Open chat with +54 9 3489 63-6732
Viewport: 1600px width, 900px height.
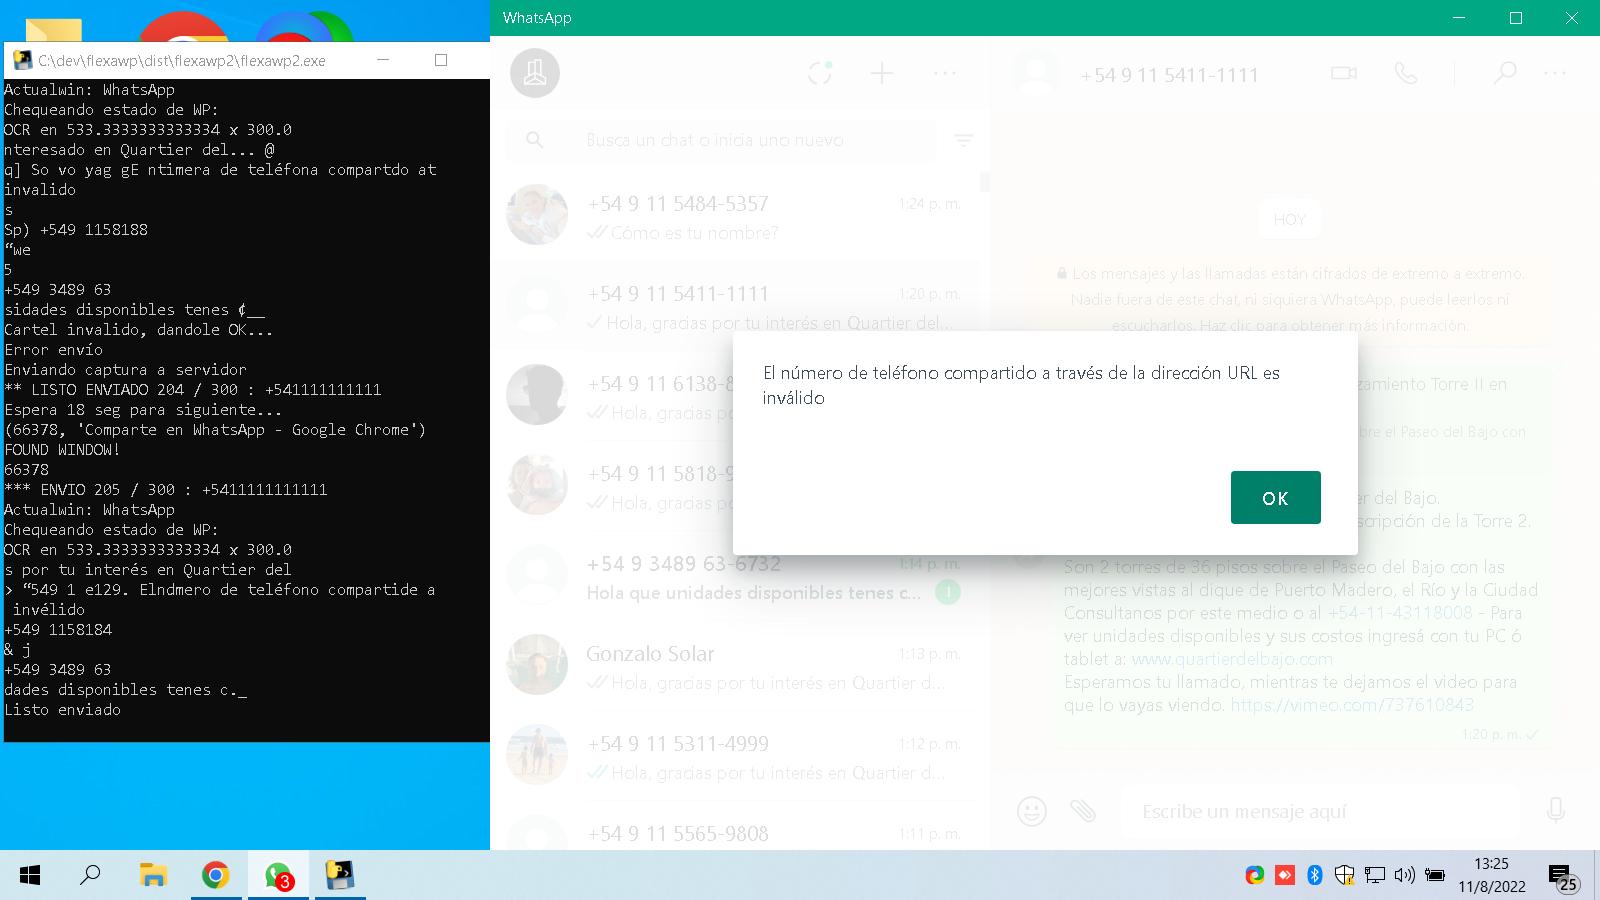(x=735, y=577)
